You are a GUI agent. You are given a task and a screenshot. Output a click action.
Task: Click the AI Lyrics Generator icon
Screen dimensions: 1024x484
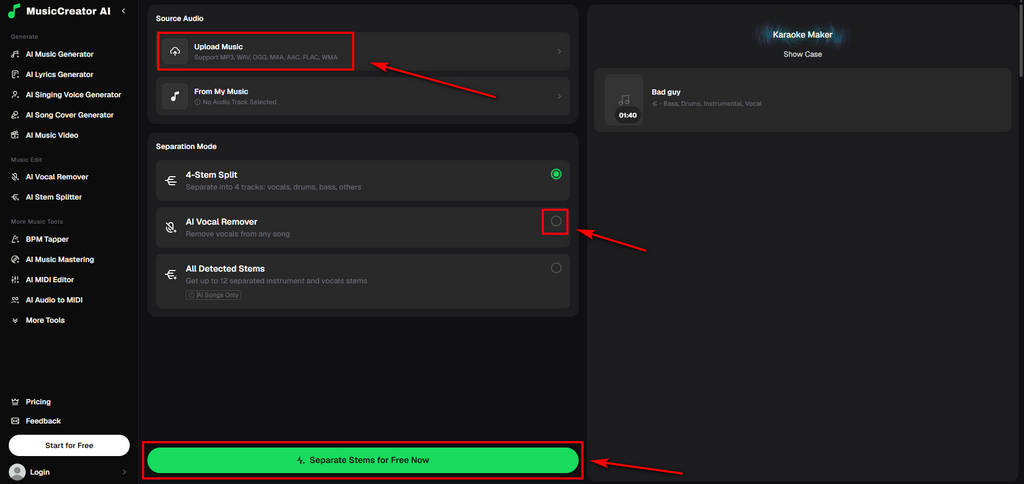click(x=15, y=74)
